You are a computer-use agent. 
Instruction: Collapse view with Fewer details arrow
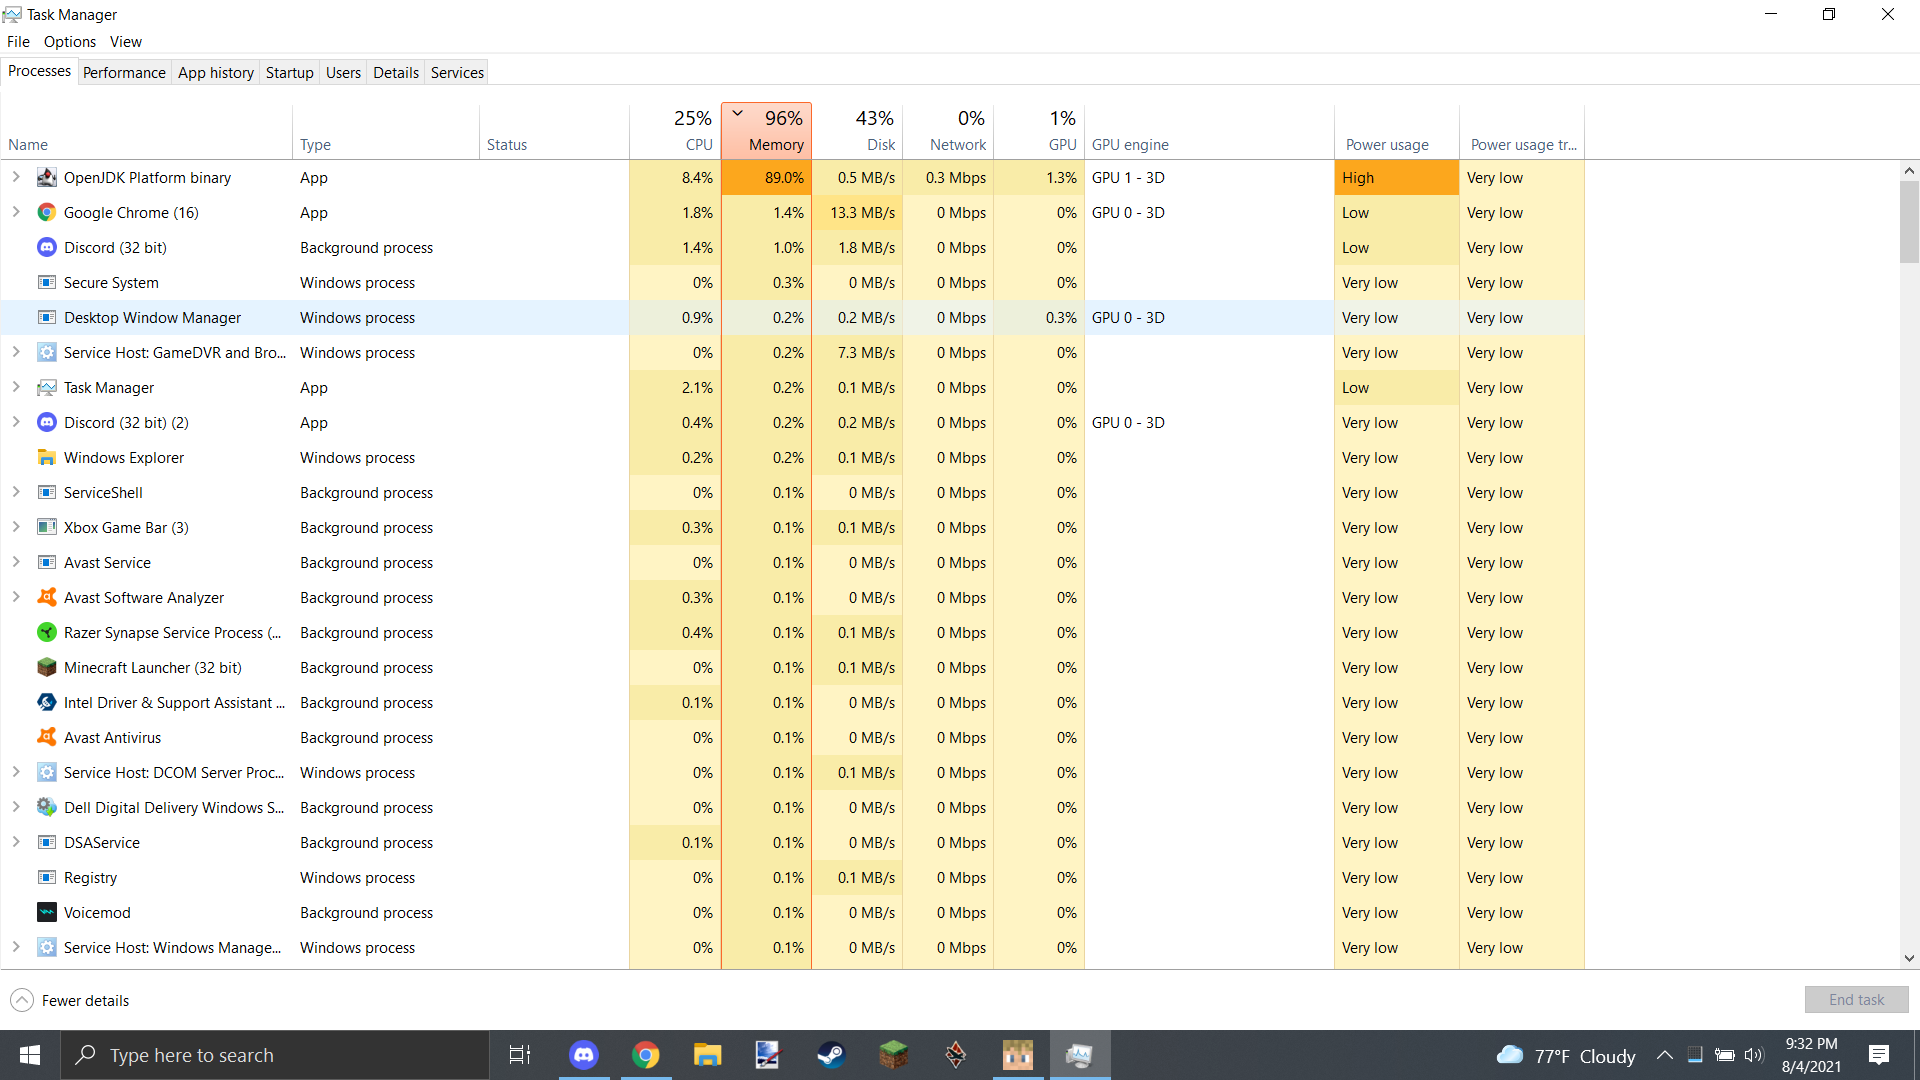coord(22,1001)
